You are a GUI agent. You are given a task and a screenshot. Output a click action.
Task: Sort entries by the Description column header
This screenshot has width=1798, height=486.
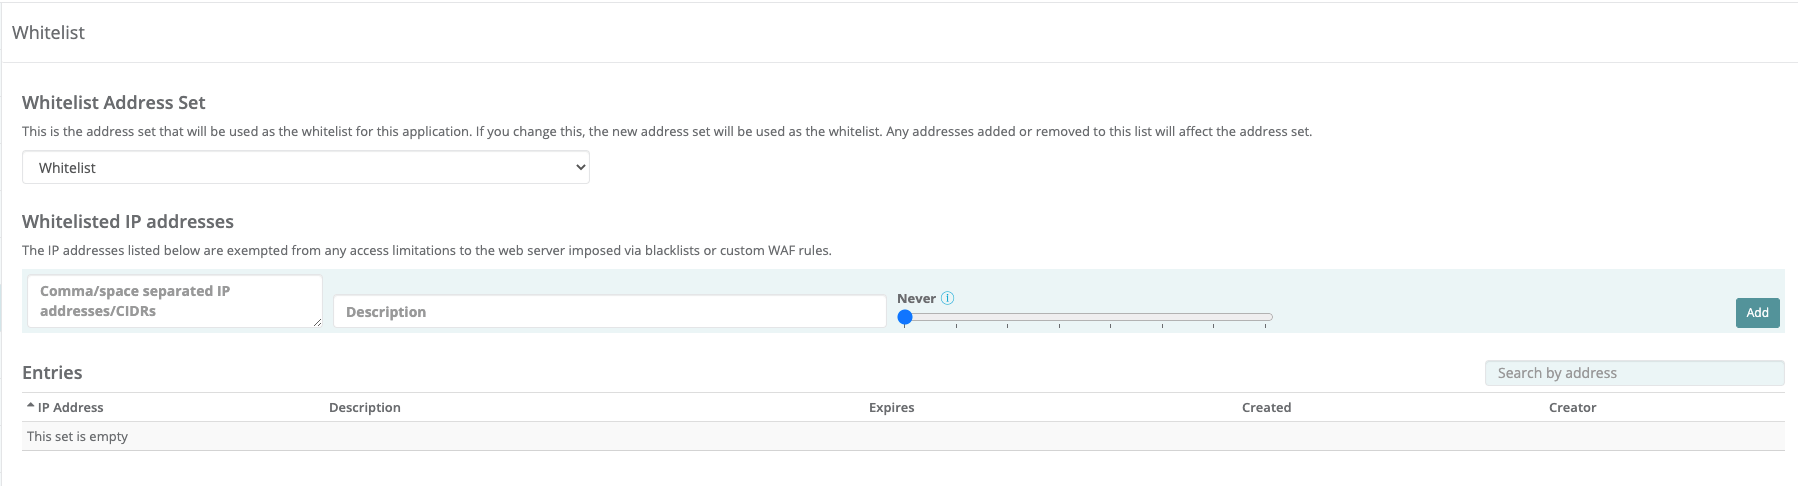pyautogui.click(x=365, y=408)
